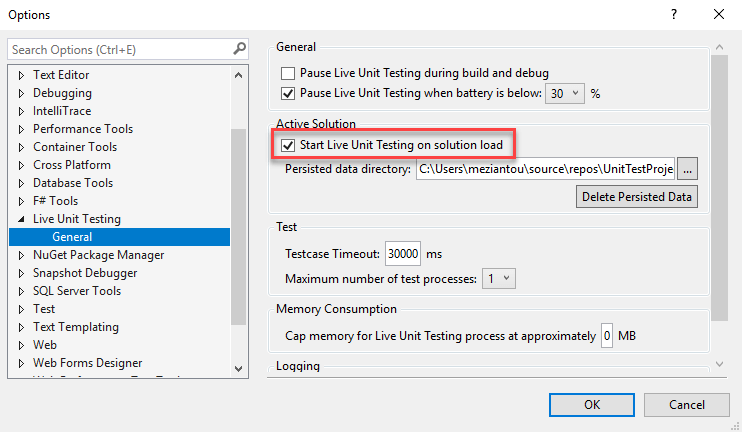
Task: Collapse the Live Unit Testing node
Action: tap(21, 219)
